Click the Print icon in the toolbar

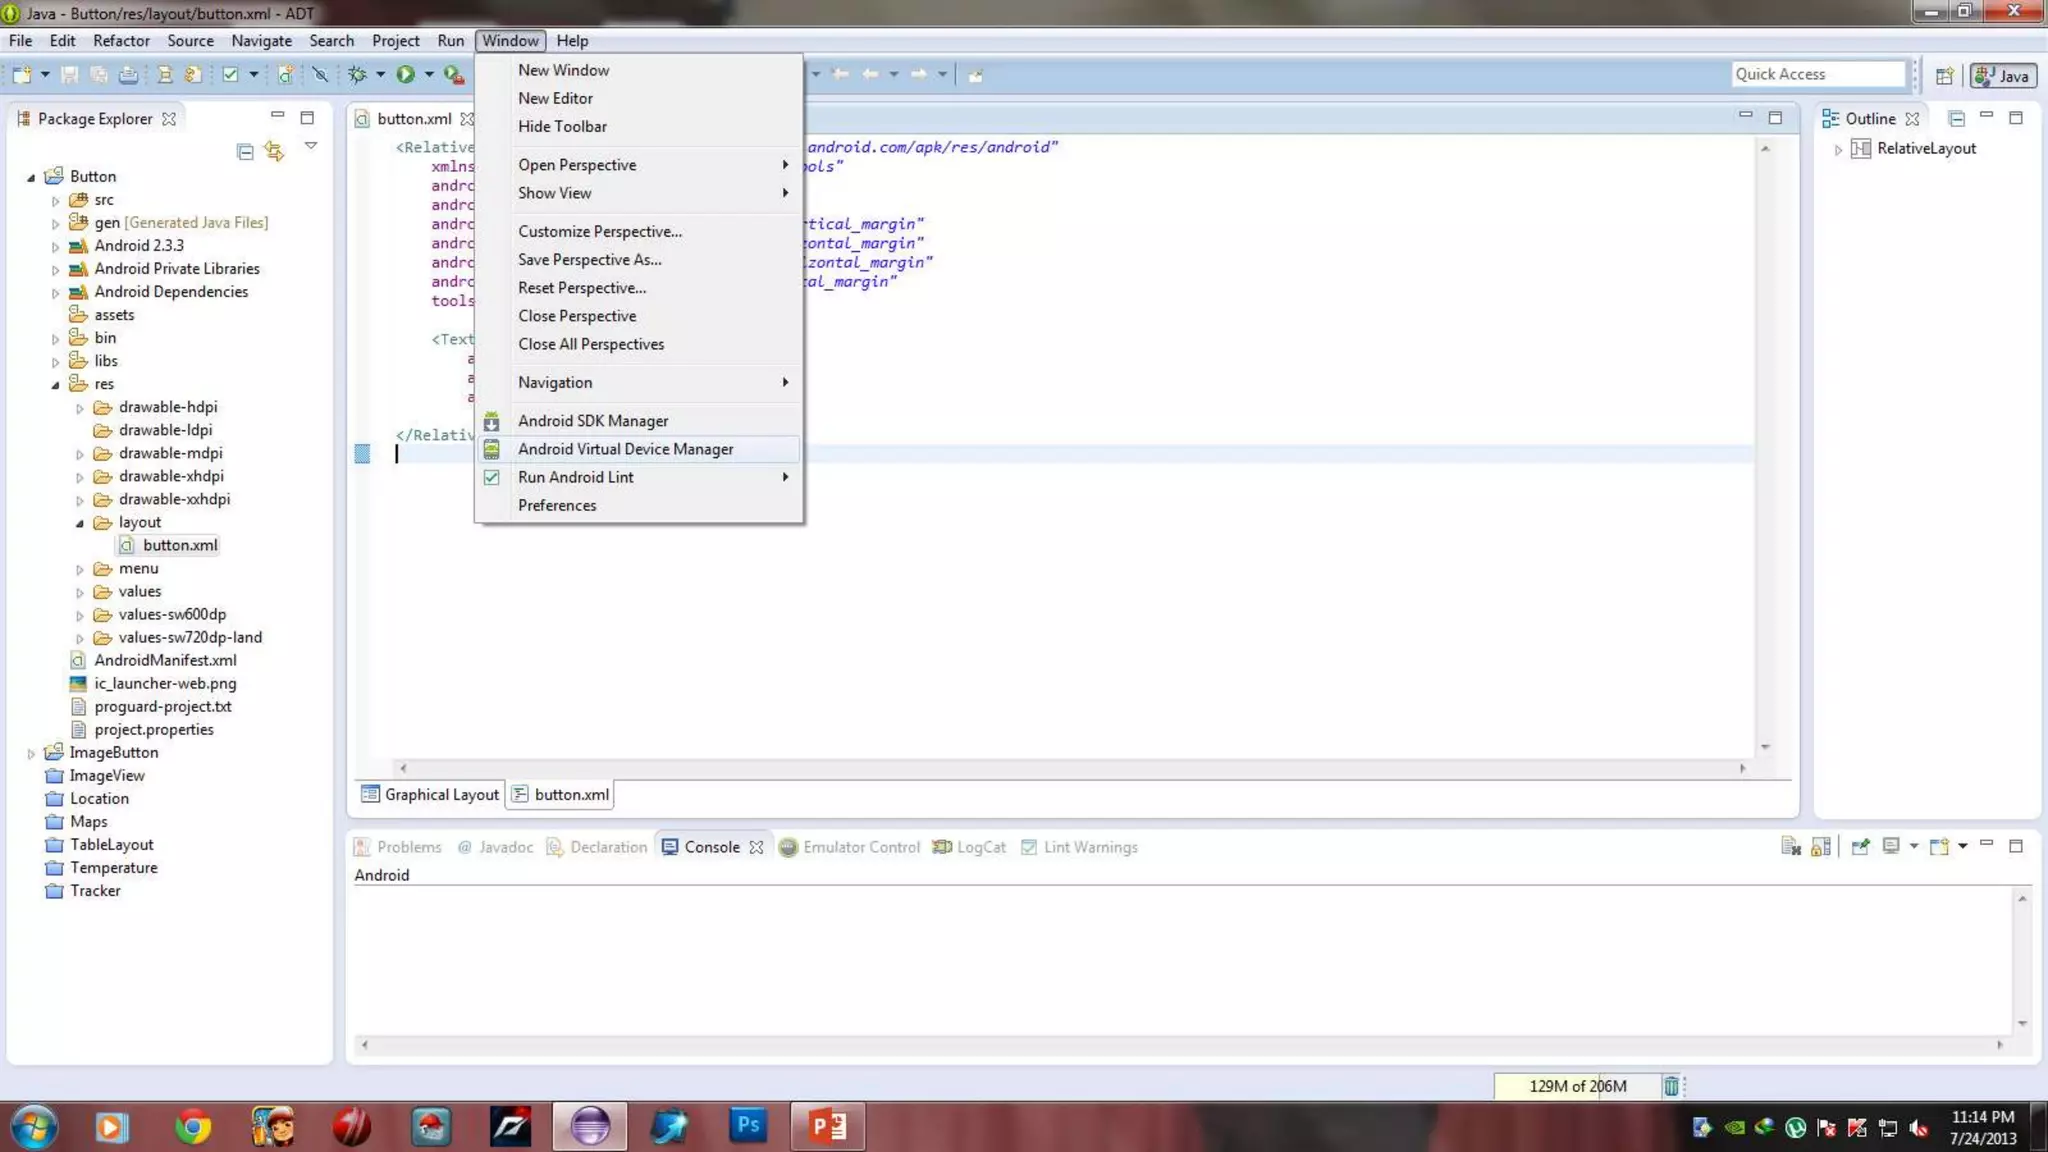[129, 74]
